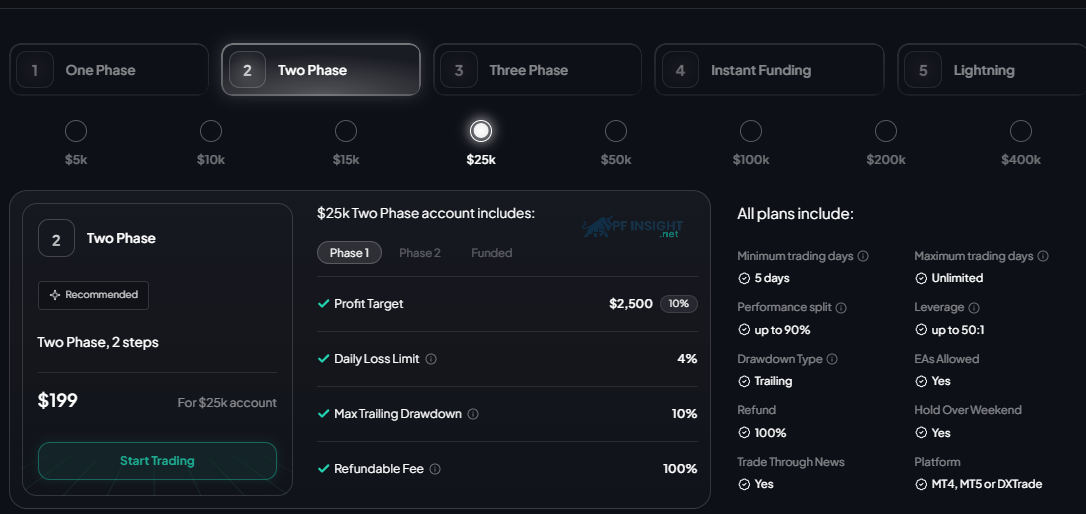Open info icon for Maximum trading days
The width and height of the screenshot is (1086, 514).
[x=1043, y=256]
